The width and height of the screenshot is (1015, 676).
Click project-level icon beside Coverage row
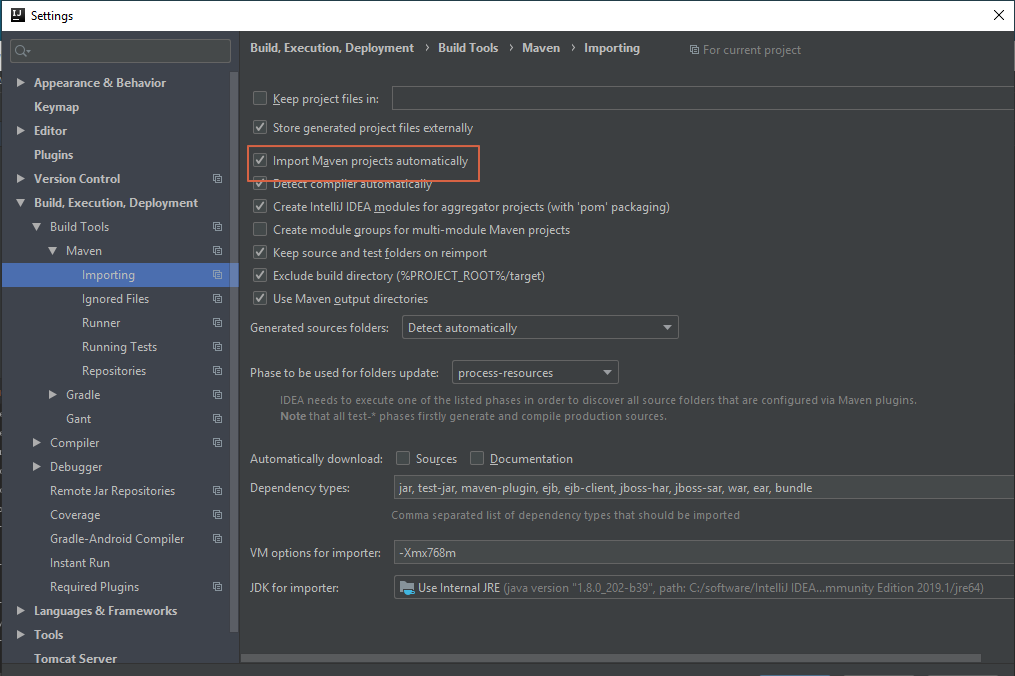pyautogui.click(x=218, y=515)
